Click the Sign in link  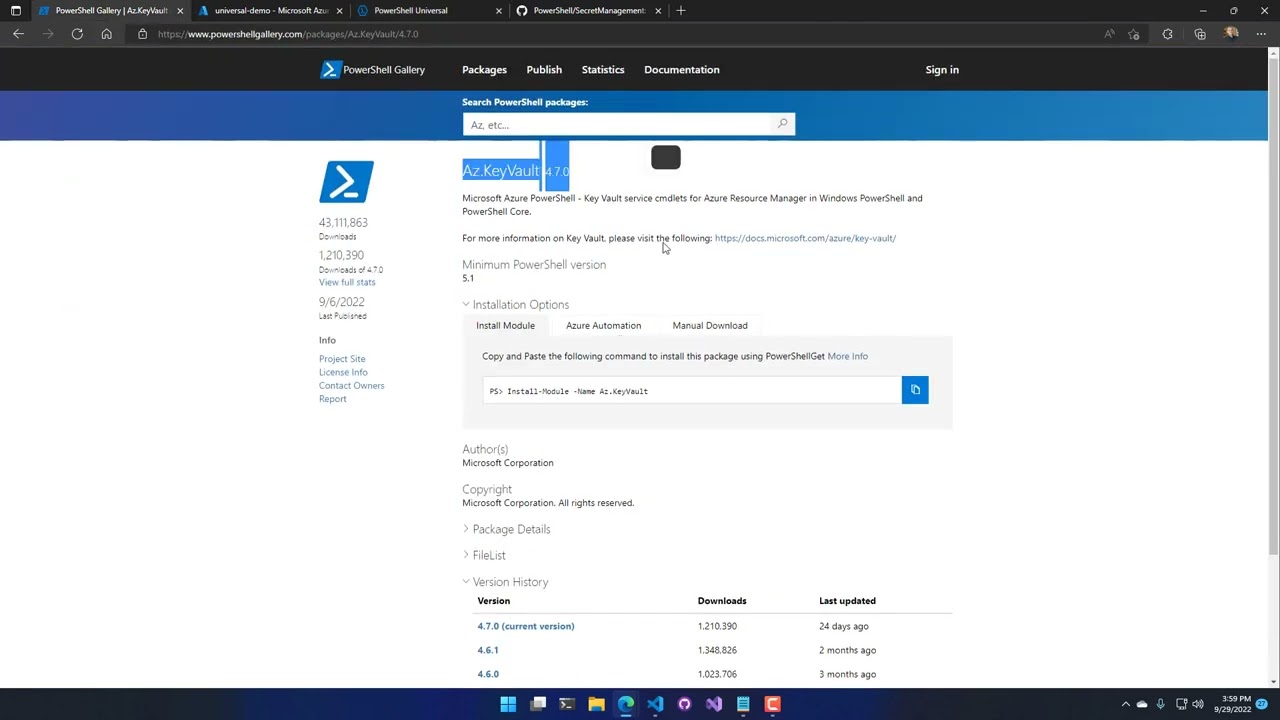(942, 70)
